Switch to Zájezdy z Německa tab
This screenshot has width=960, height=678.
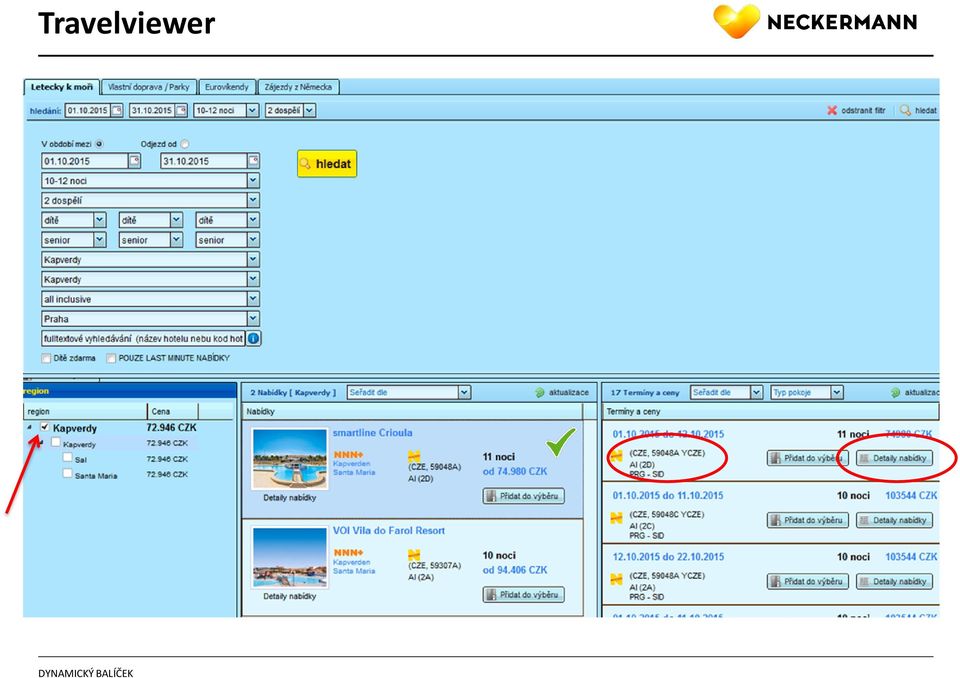point(298,87)
